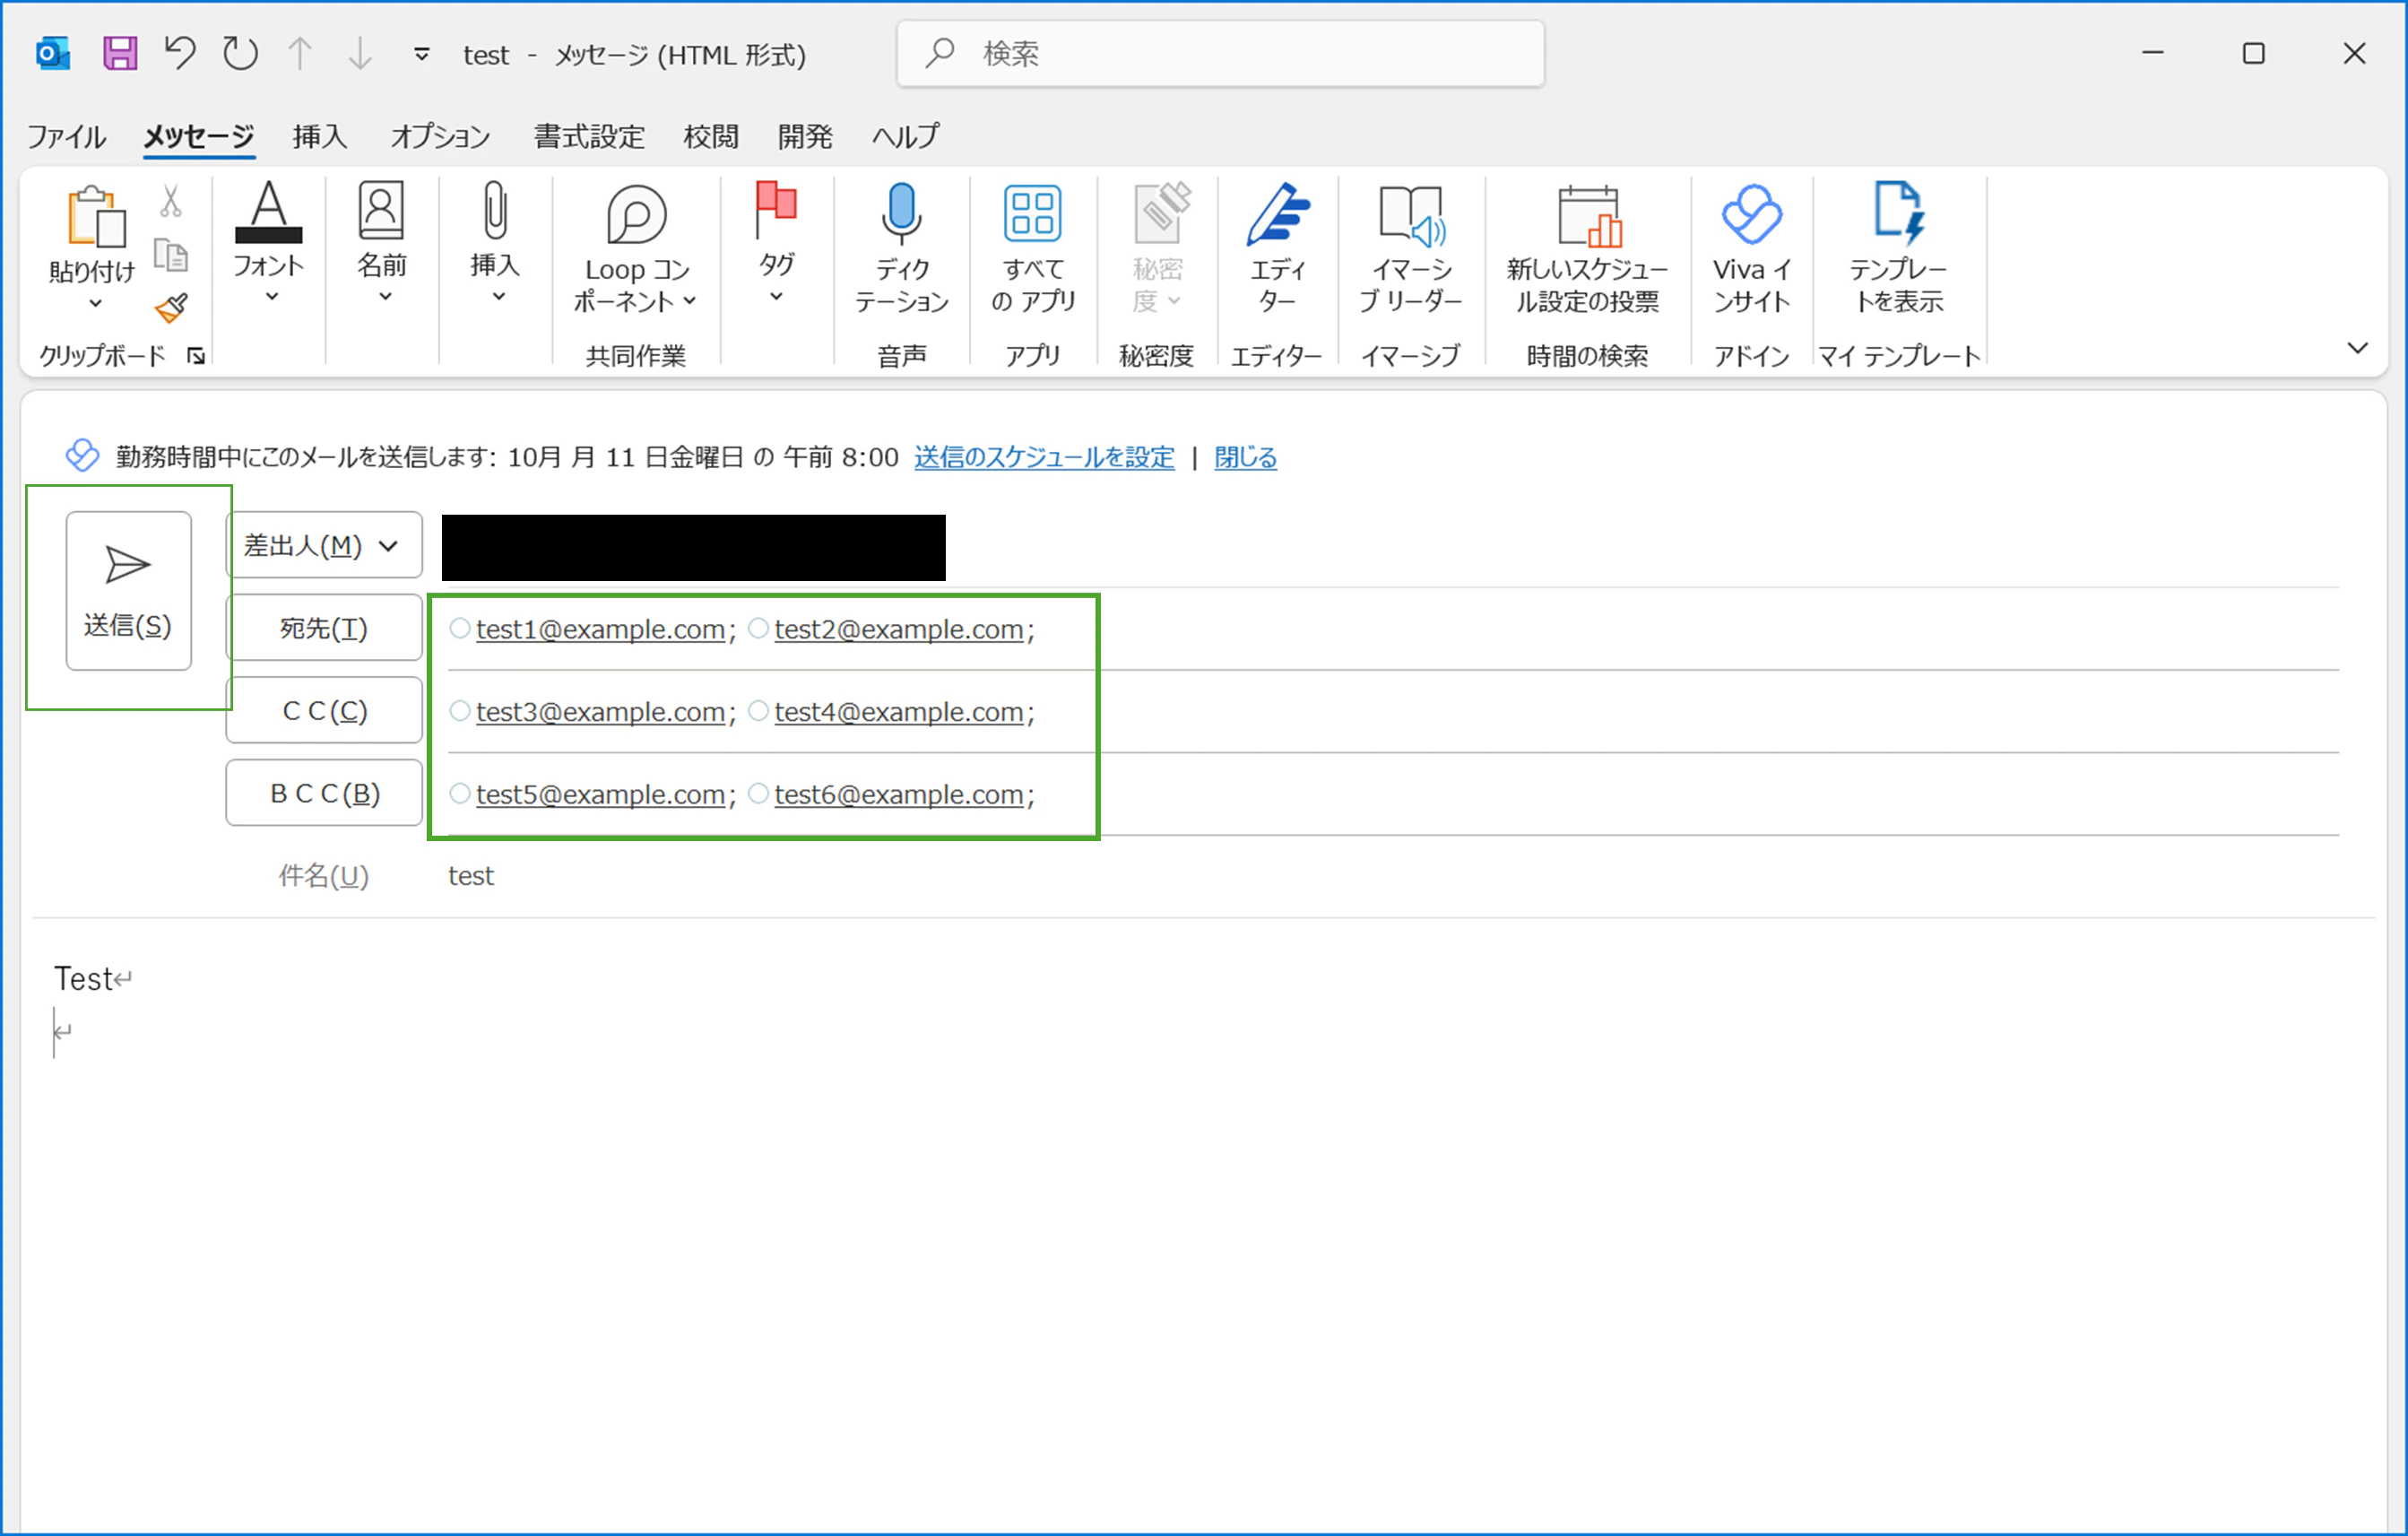Open the 挿入 paperclip attach menu
Screen dimensions: 2408x1536
tap(496, 243)
